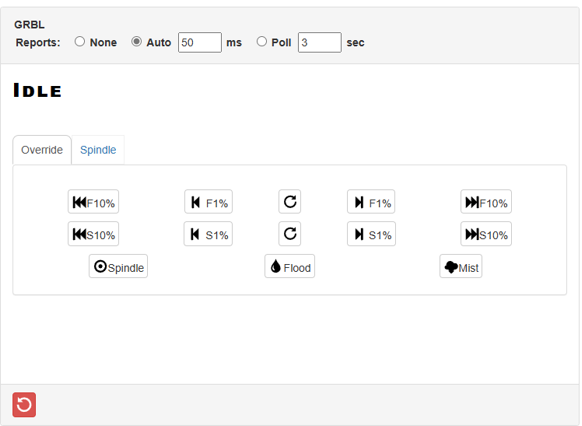Screen dimensions: 582x426
Task: Decrease feed rate by 1%
Action: pyautogui.click(x=209, y=202)
